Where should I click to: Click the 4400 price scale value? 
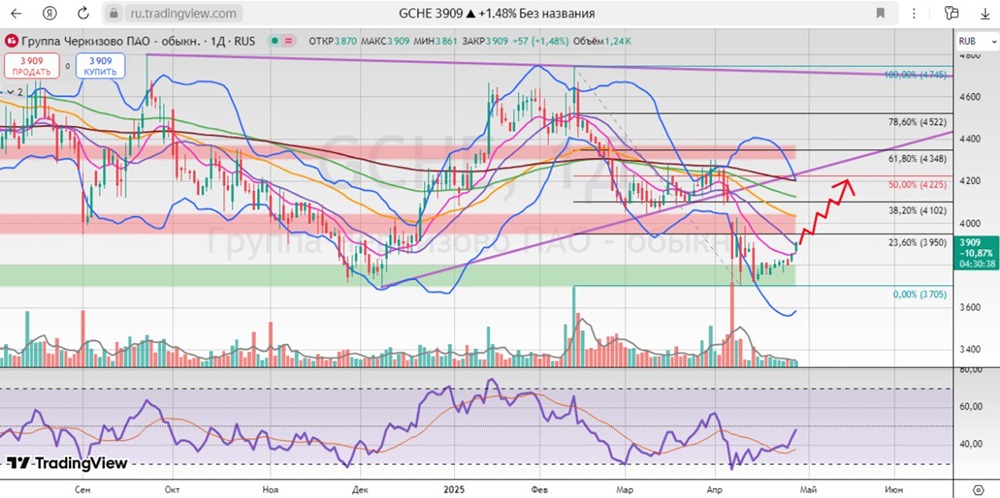click(970, 138)
